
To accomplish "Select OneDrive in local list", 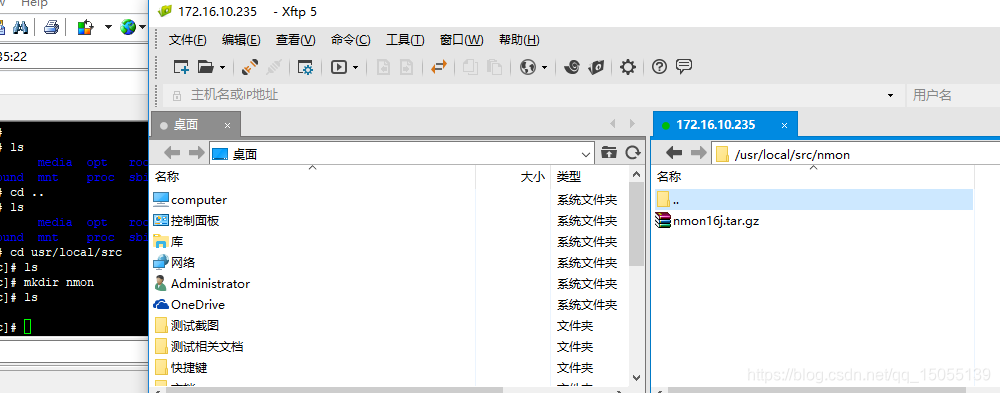I will pos(198,304).
